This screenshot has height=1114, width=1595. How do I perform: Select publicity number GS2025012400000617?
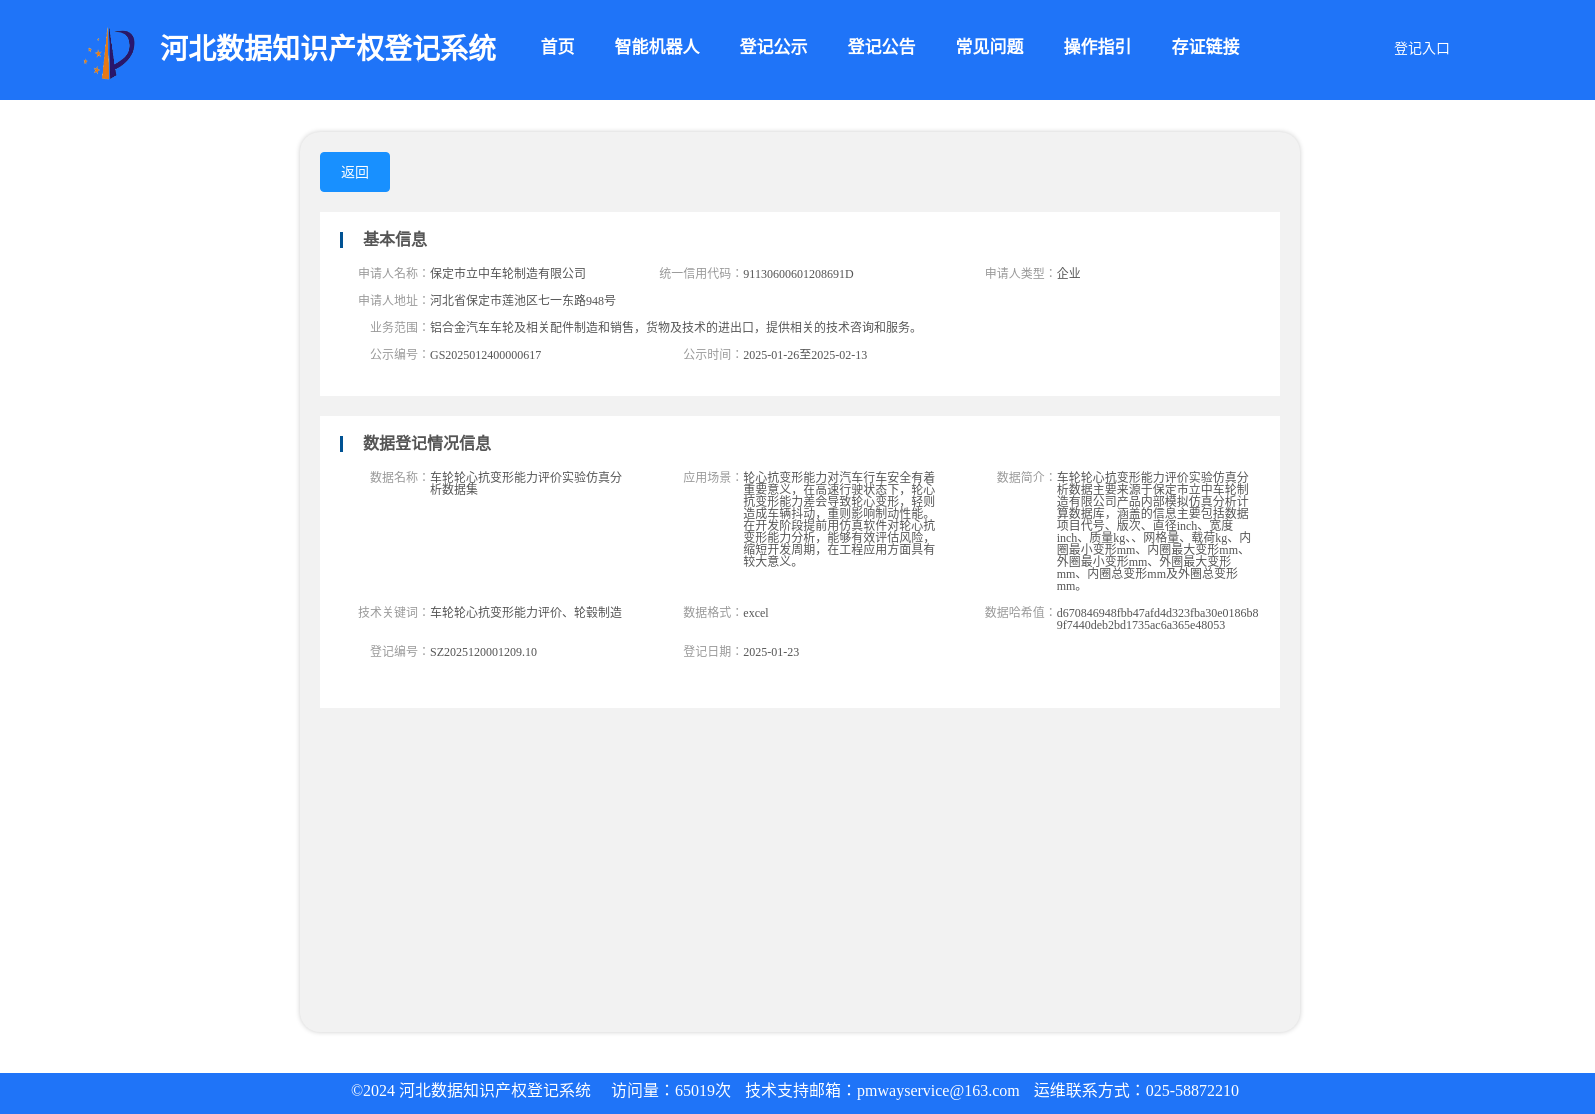click(x=485, y=355)
